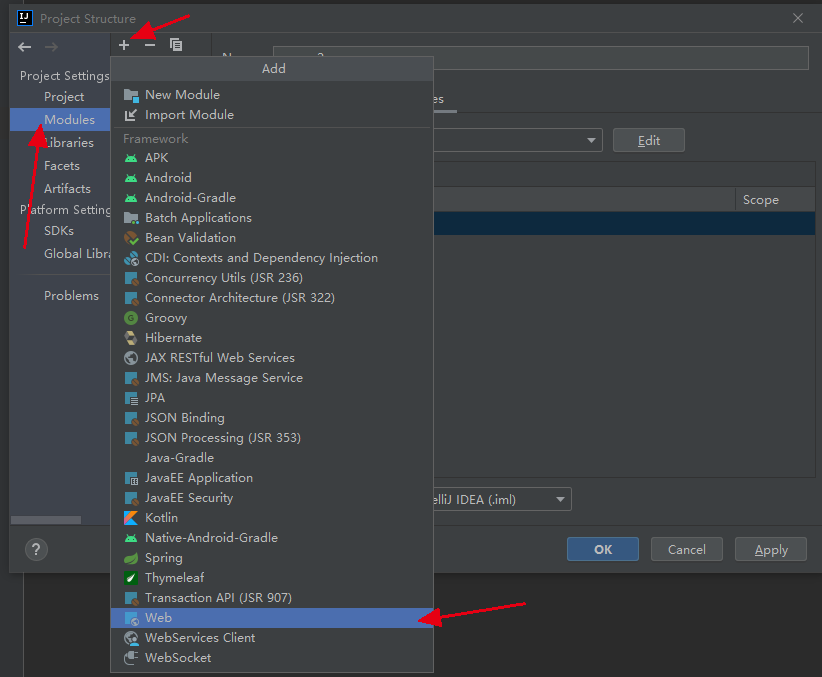Close the Project Structure dialog
The height and width of the screenshot is (677, 822).
(798, 18)
